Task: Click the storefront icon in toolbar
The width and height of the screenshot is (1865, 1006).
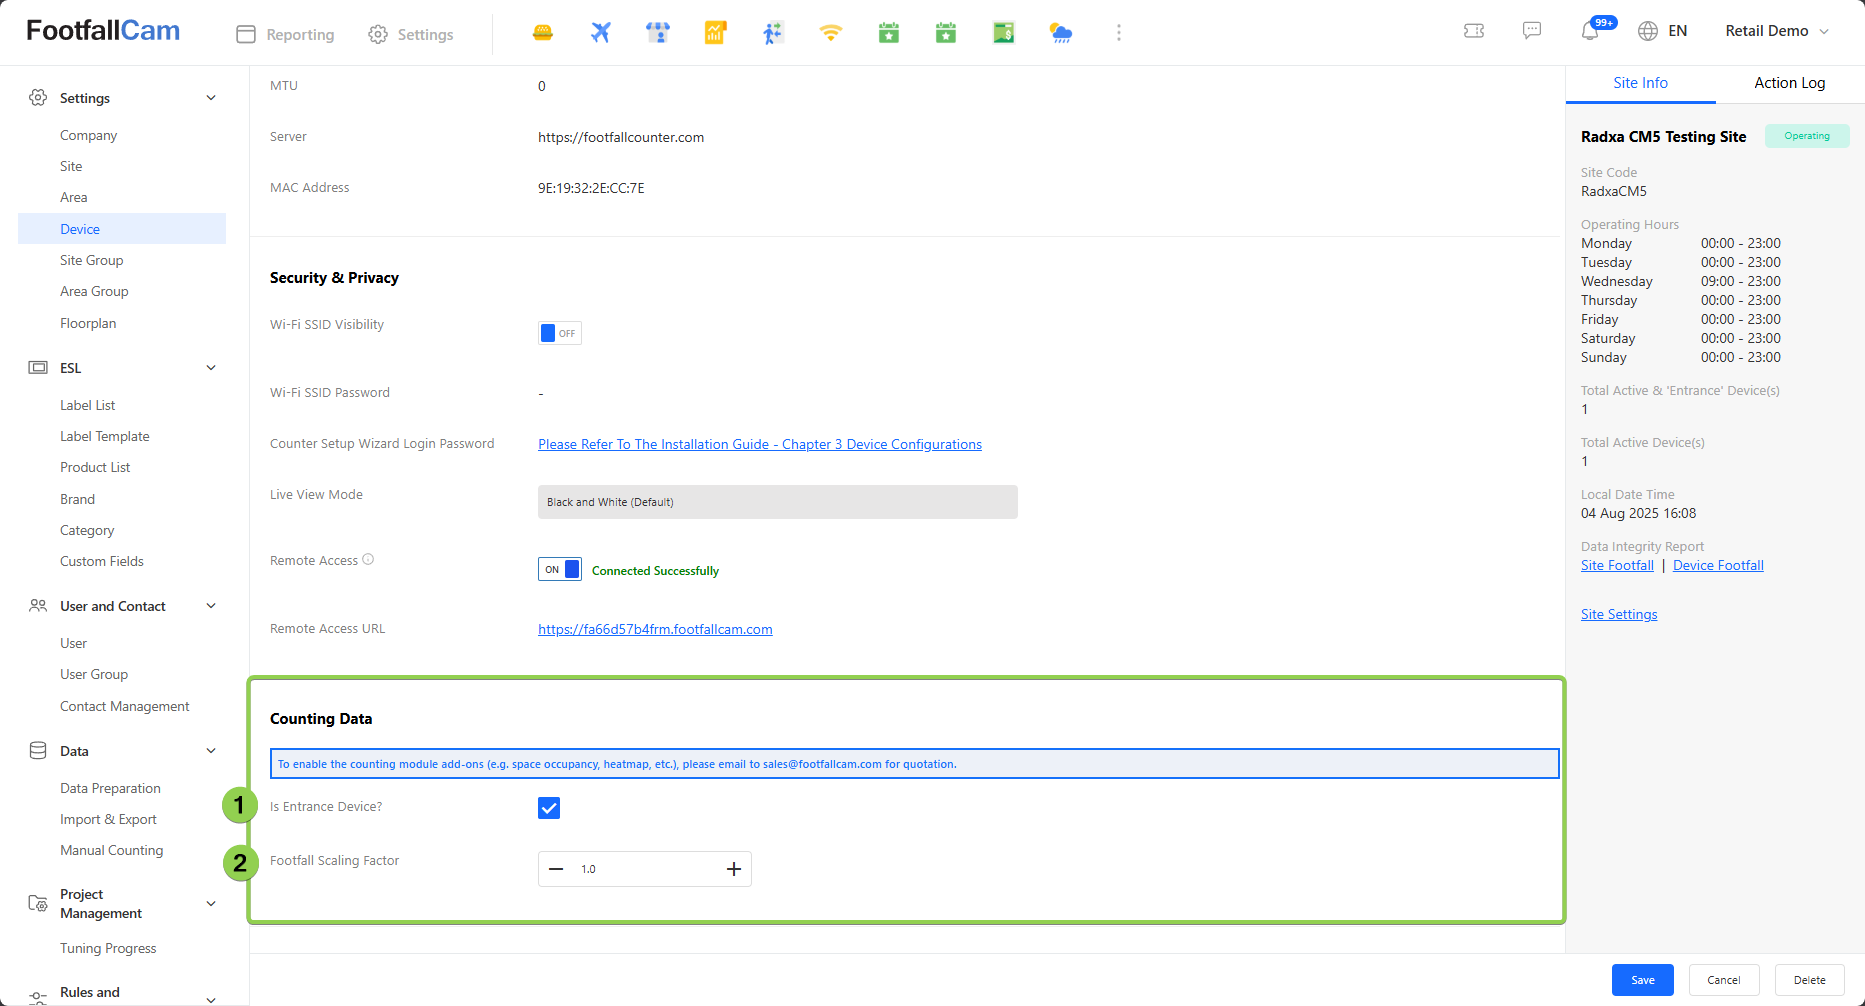Action: click(658, 33)
